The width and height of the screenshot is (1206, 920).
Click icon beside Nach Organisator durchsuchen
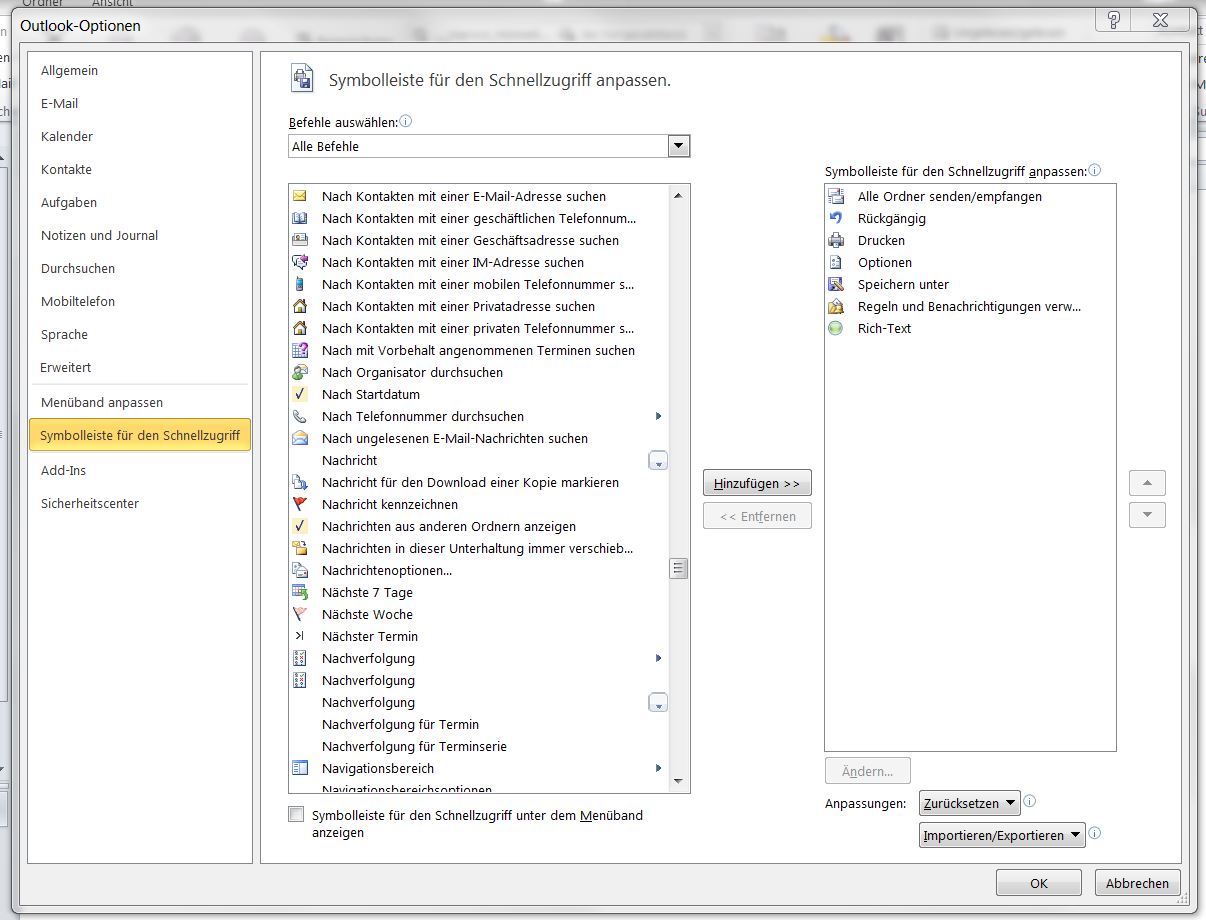coord(300,372)
